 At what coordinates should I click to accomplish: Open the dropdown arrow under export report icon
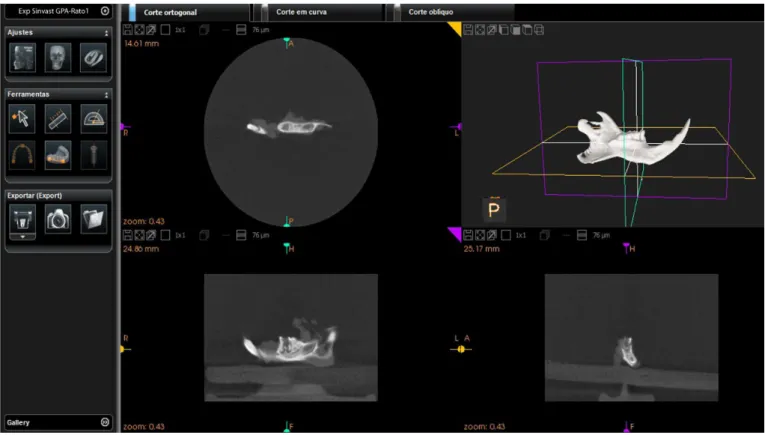click(22, 237)
